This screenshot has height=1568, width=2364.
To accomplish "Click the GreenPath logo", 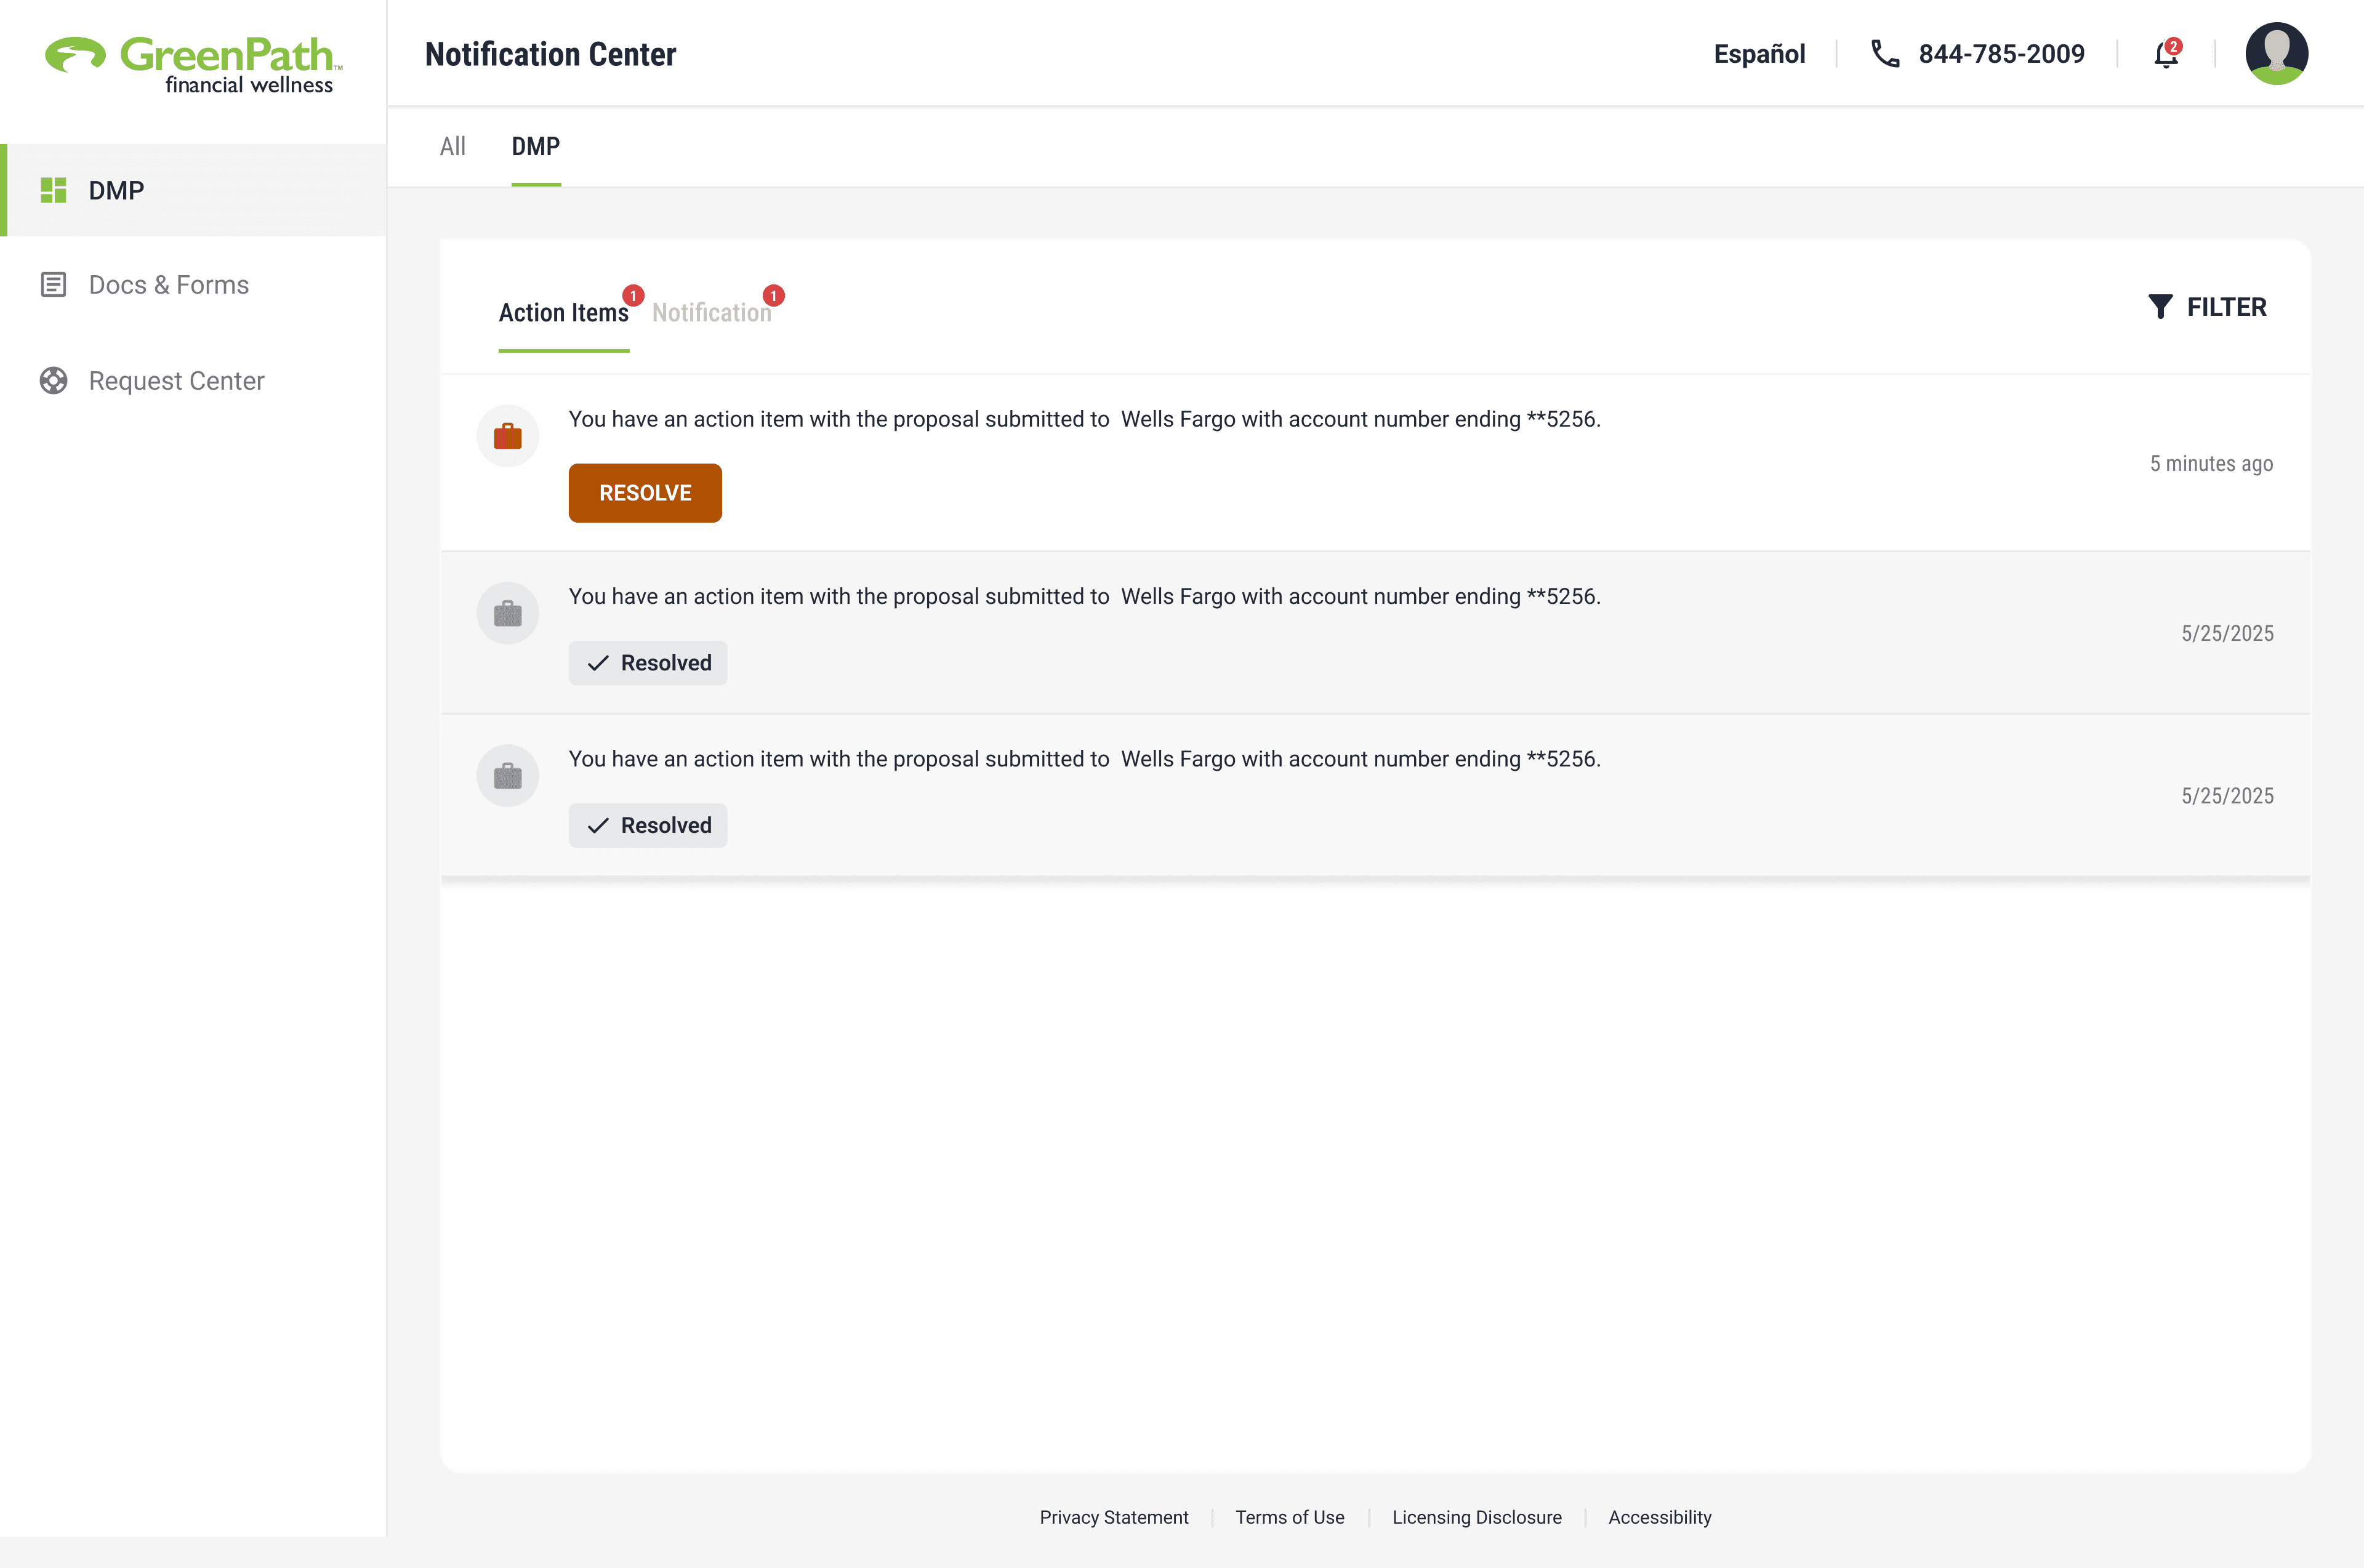I will (x=193, y=64).
